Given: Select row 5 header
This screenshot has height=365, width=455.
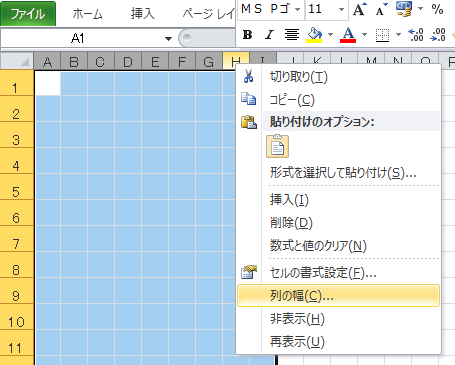Looking at the screenshot, I should pos(17,187).
